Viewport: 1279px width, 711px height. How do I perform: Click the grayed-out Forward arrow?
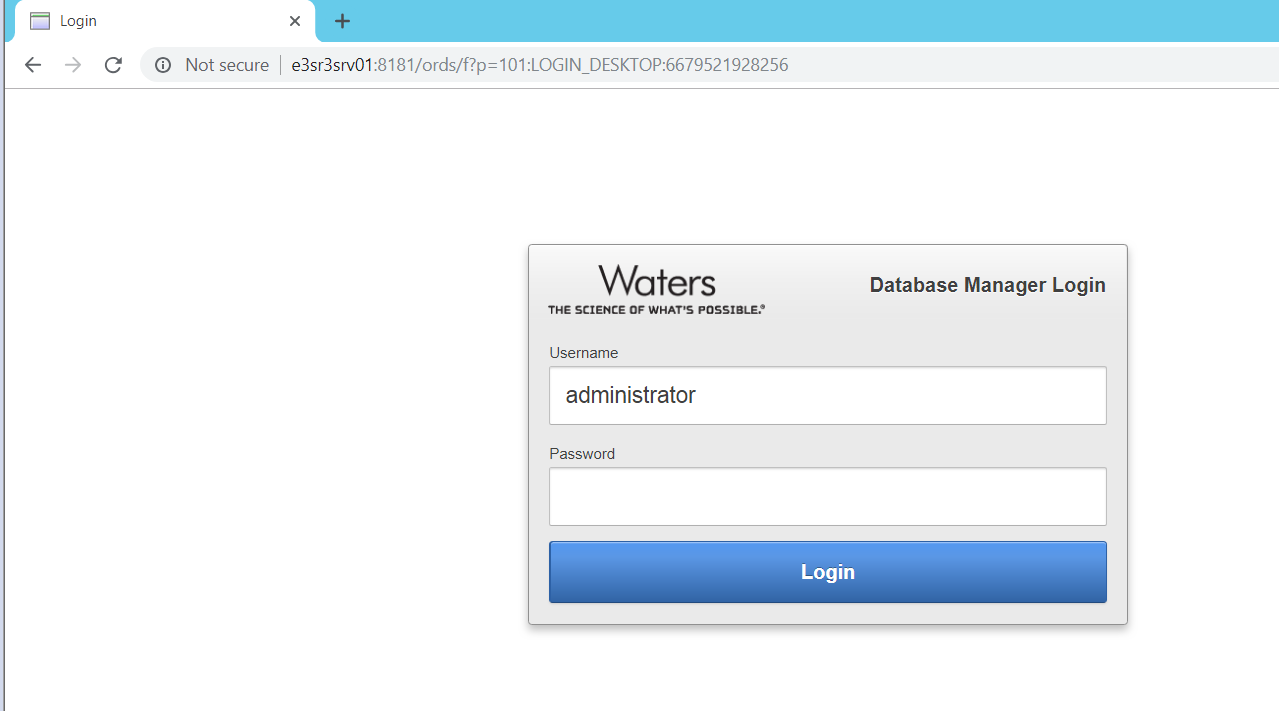point(73,65)
